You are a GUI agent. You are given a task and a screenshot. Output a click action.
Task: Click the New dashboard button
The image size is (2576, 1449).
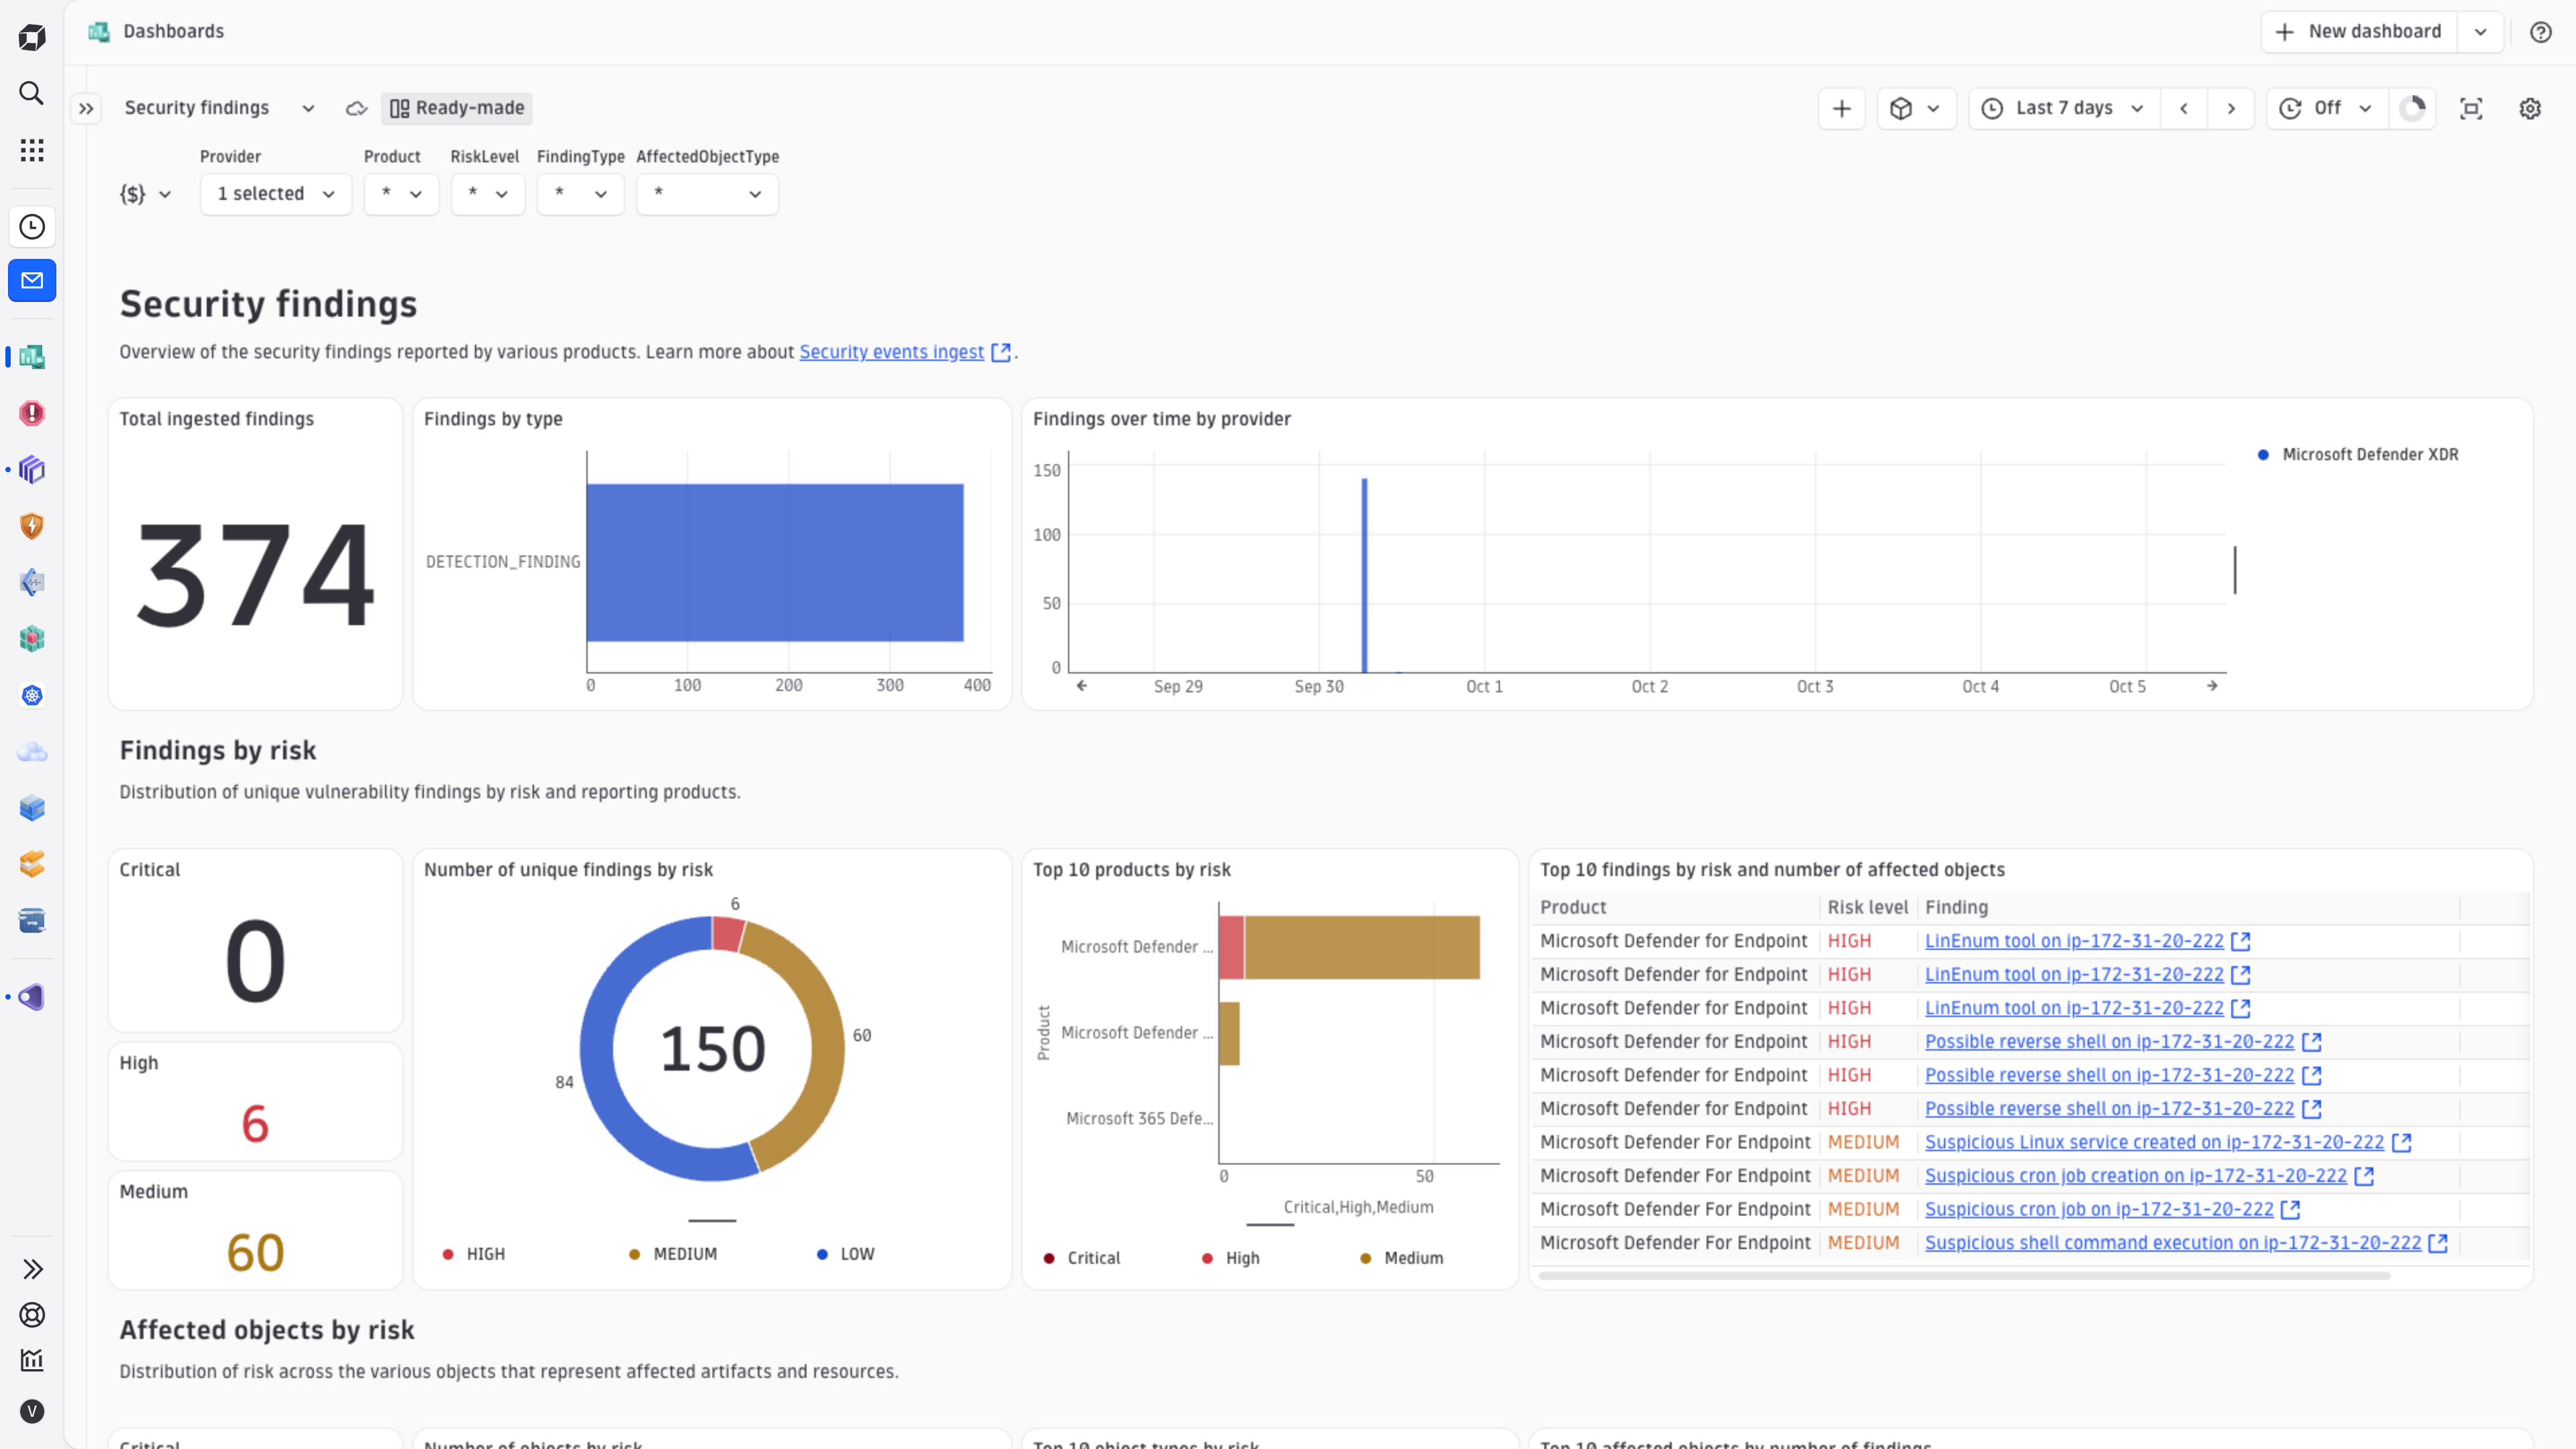click(2359, 32)
